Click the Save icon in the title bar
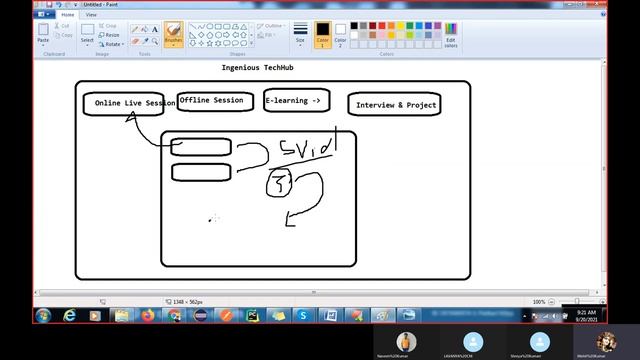 coord(49,4)
